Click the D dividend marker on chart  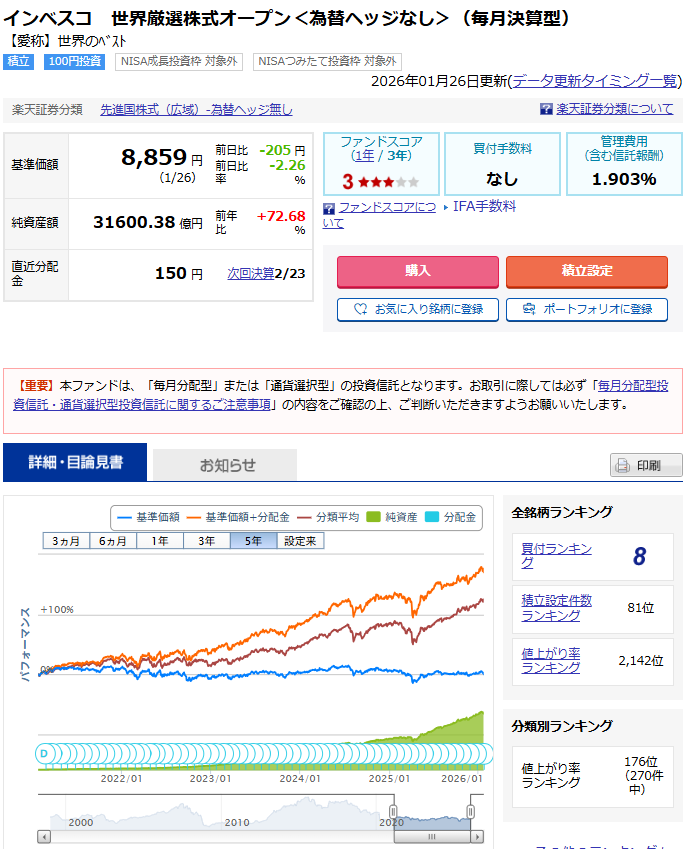44,753
